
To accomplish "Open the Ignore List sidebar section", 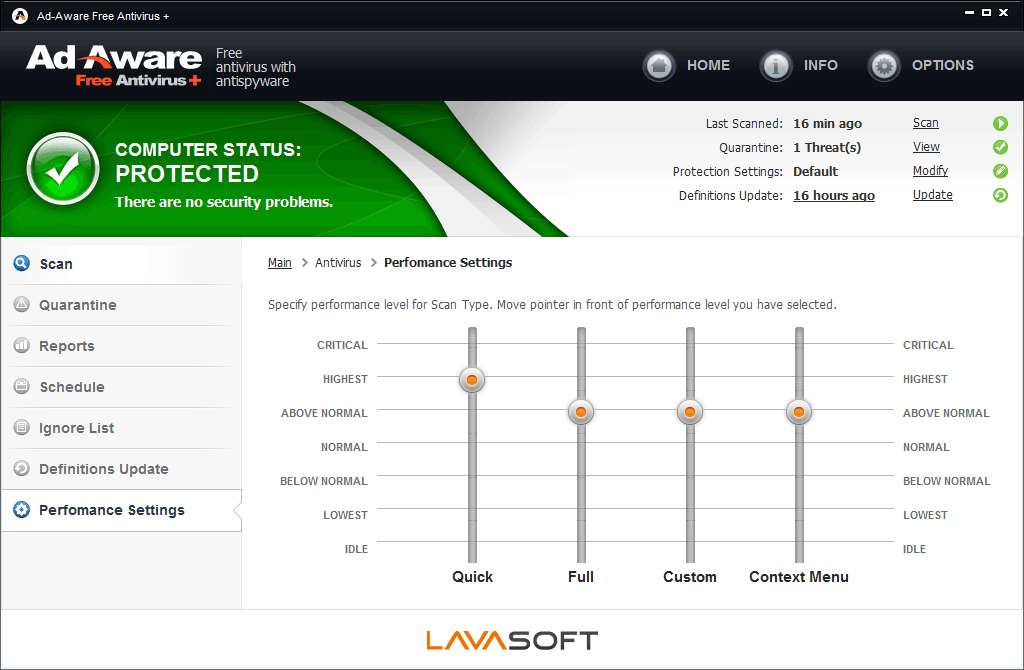I will click(121, 428).
